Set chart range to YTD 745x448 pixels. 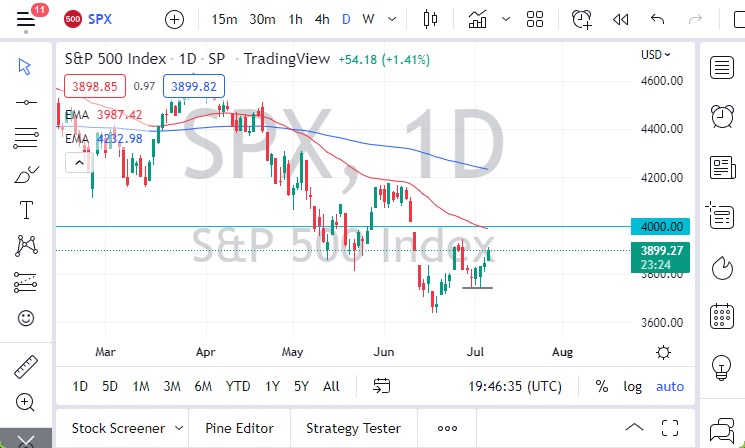tap(238, 386)
